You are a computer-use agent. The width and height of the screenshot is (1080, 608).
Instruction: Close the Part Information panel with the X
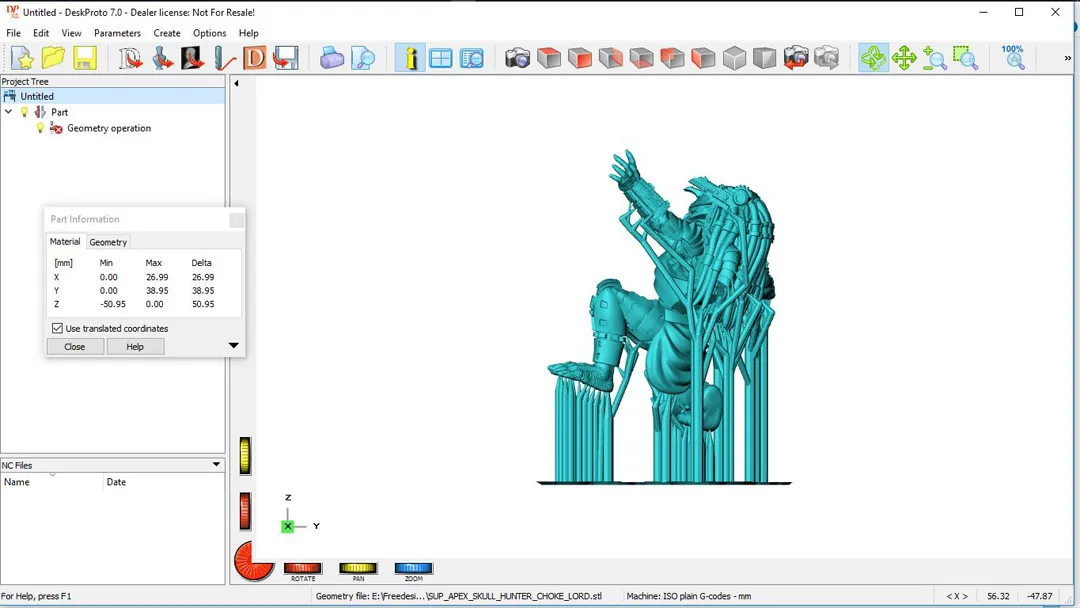click(x=236, y=220)
